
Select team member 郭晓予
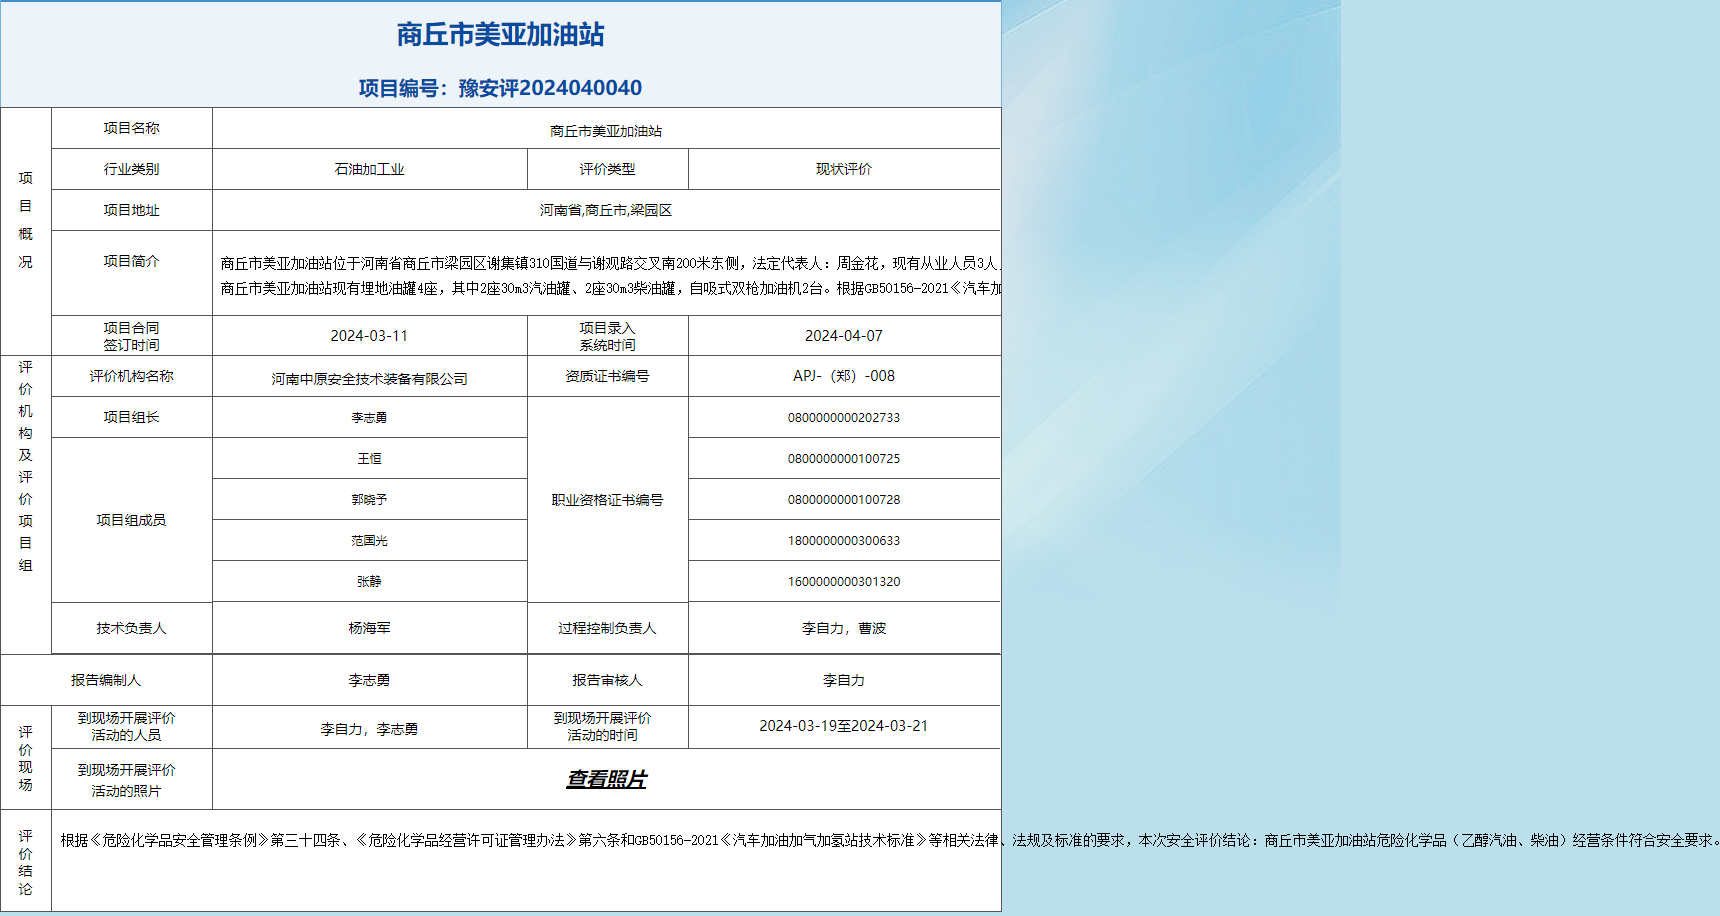click(369, 500)
